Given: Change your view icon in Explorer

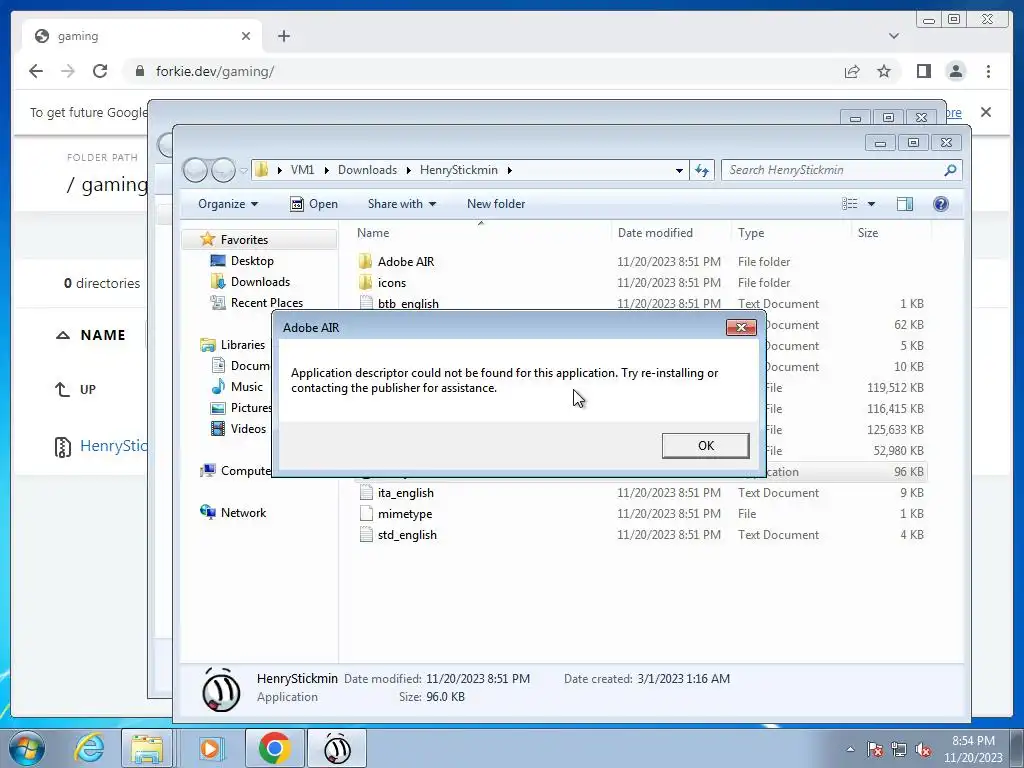Looking at the screenshot, I should point(850,204).
